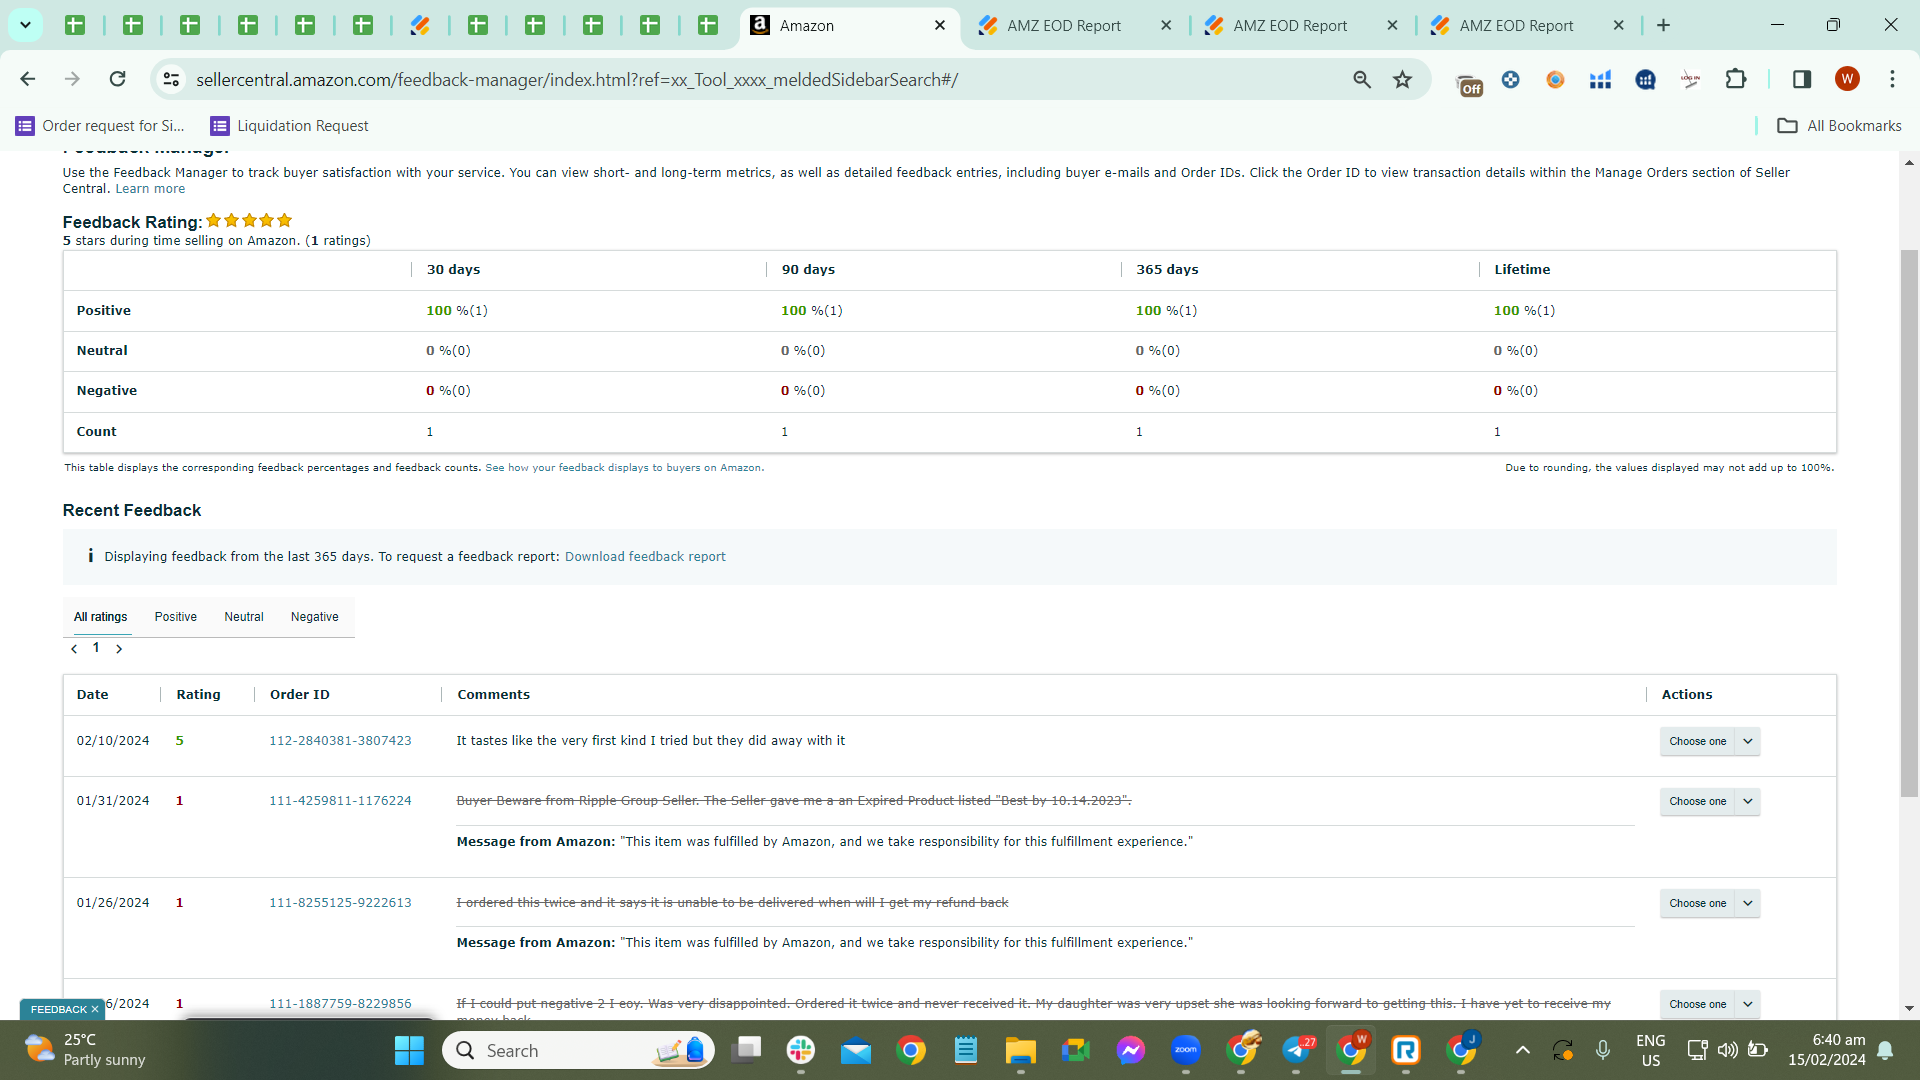The image size is (1920, 1080).
Task: Open Choose one dropdown for order 111-1887759-8229856
Action: tap(1710, 1004)
